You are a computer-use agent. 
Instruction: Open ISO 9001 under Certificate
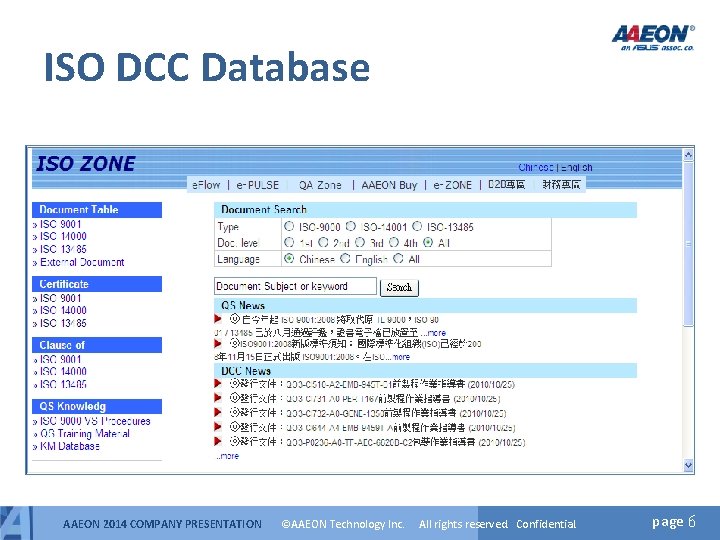click(60, 298)
